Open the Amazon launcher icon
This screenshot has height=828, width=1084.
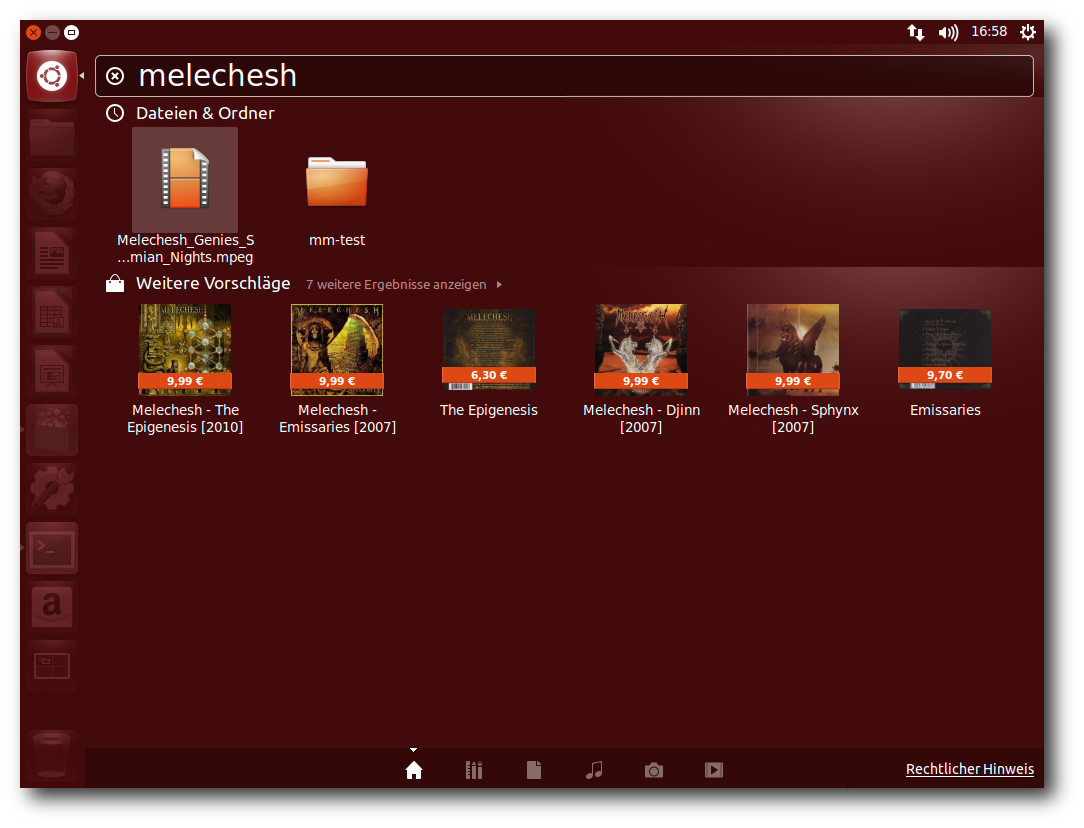click(x=52, y=608)
